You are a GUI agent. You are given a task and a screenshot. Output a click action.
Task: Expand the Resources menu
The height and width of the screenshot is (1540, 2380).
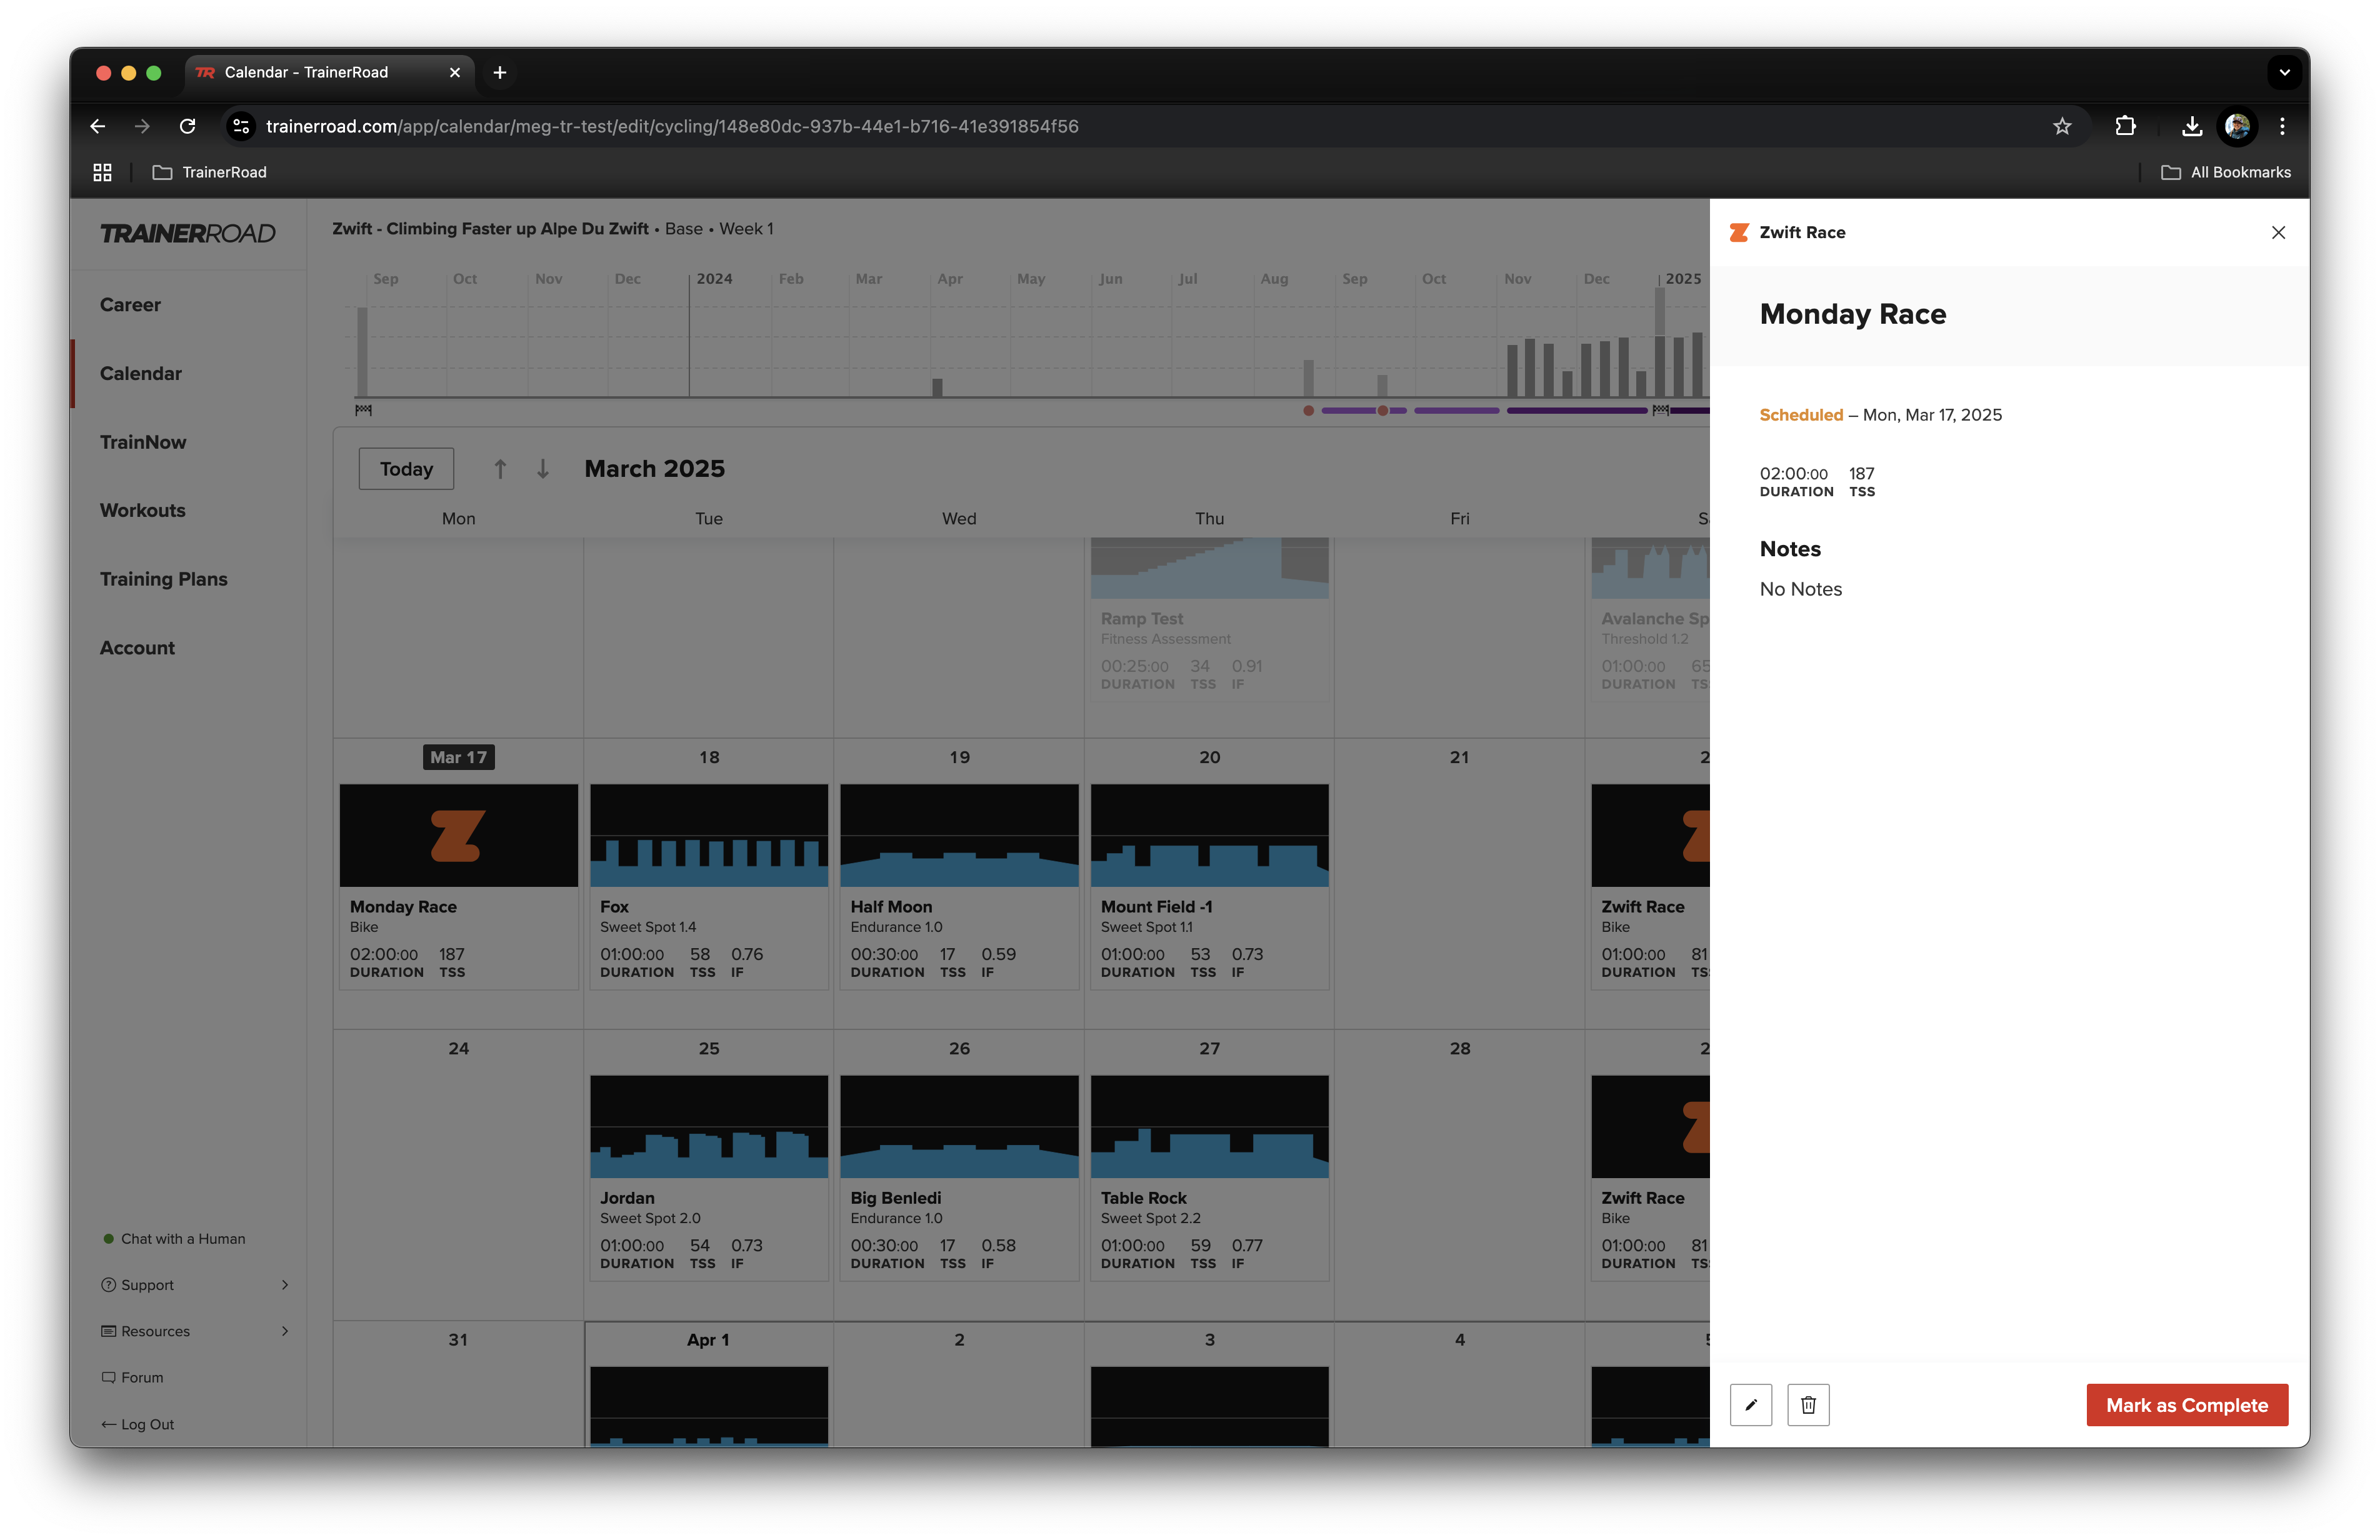195,1331
